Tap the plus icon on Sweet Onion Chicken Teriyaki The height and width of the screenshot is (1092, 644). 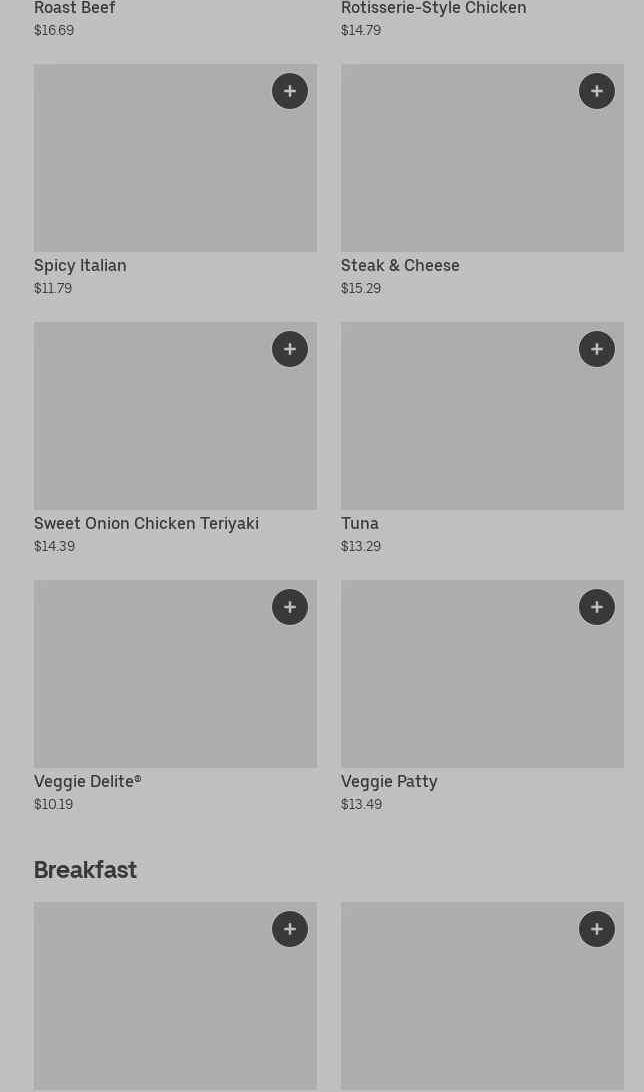[x=290, y=349]
